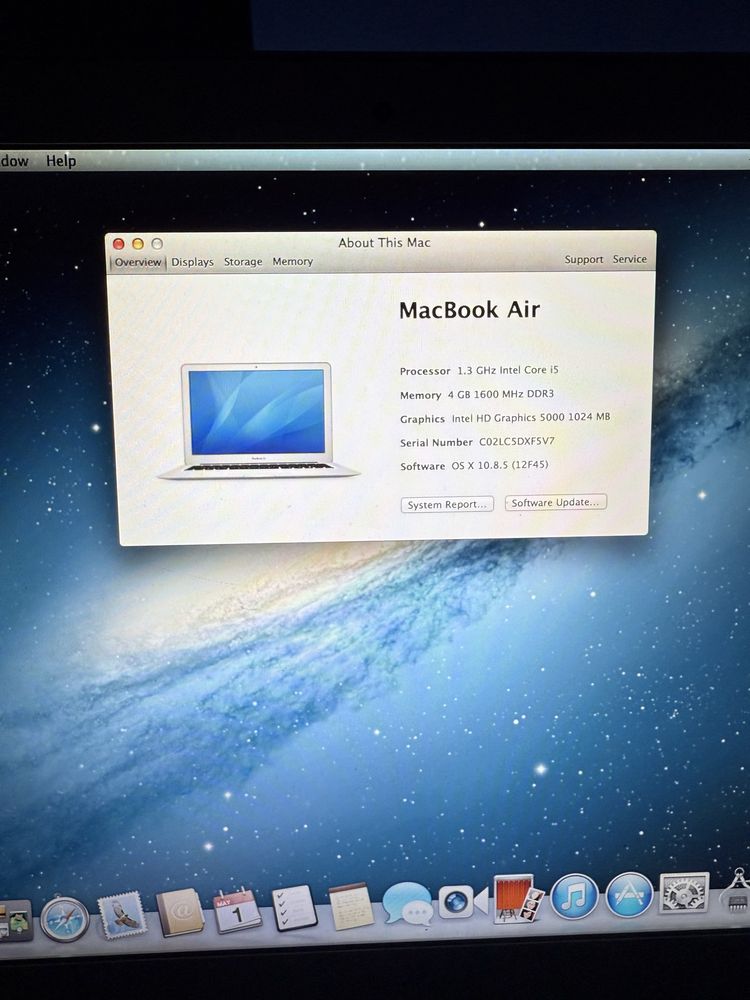Minimize the About This Mac window
This screenshot has width=750, height=1000.
pyautogui.click(x=138, y=244)
